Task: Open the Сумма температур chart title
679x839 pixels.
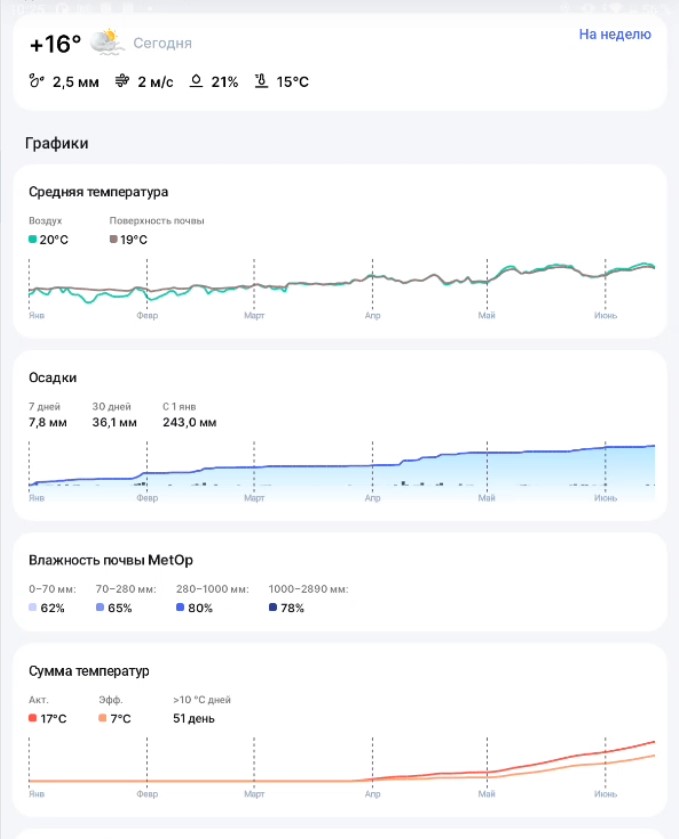Action: [x=89, y=671]
